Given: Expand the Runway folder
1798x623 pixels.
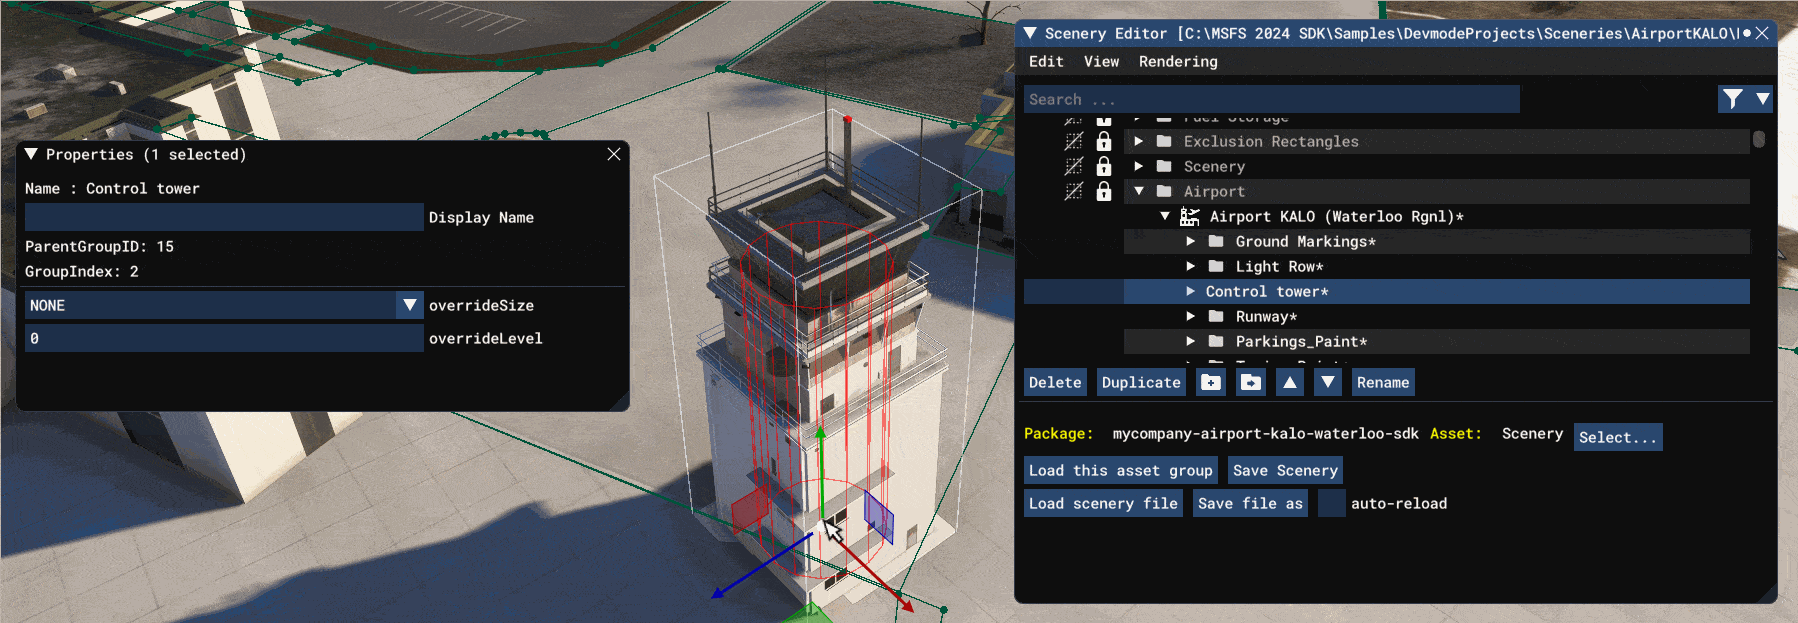Looking at the screenshot, I should [1190, 316].
